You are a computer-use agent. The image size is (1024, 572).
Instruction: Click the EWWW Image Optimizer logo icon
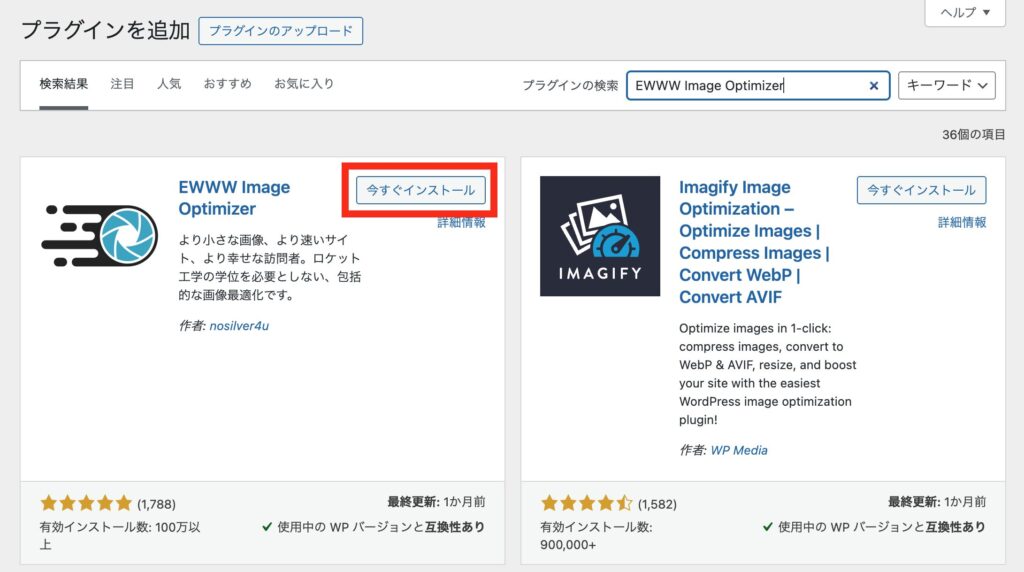(99, 236)
